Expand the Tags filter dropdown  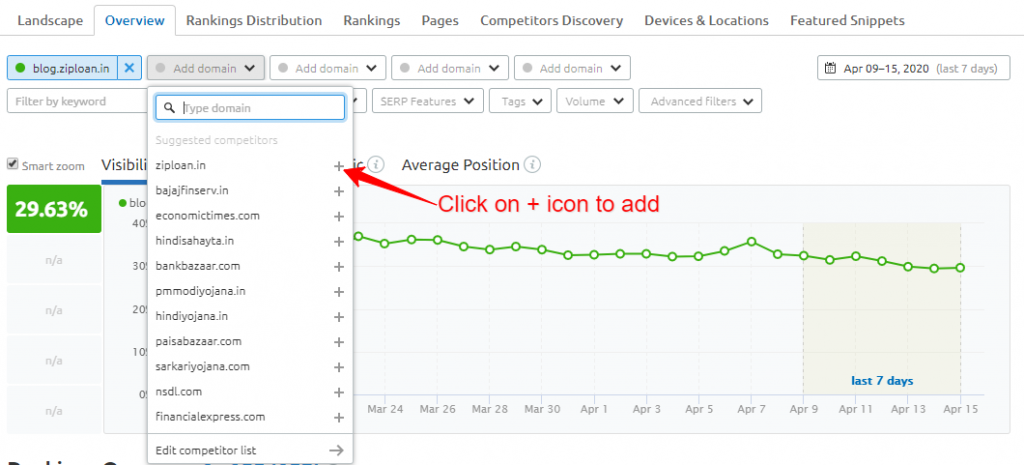pyautogui.click(x=520, y=101)
